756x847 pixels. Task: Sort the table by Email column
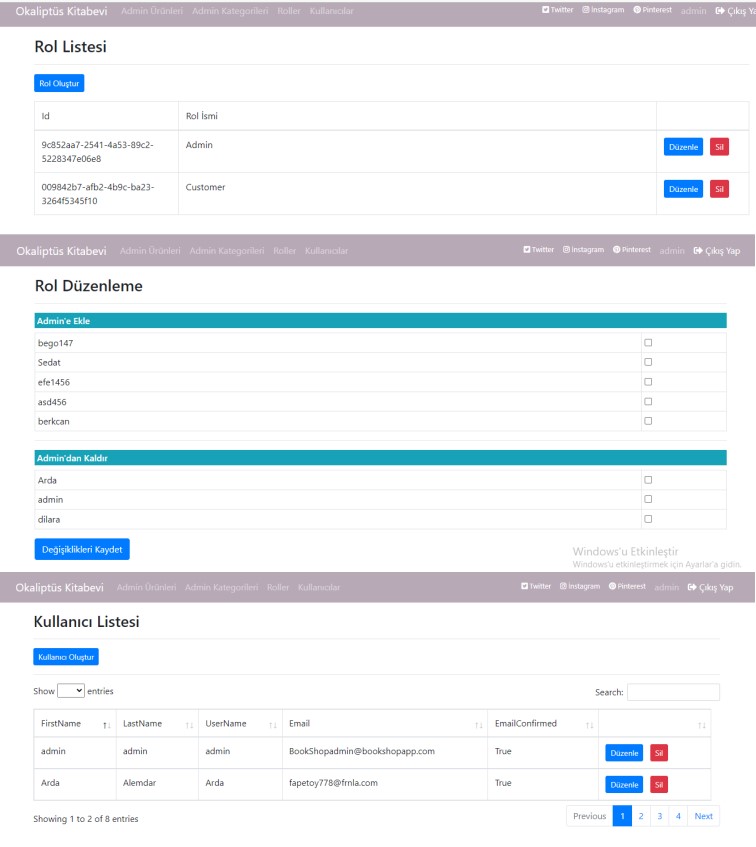point(385,724)
